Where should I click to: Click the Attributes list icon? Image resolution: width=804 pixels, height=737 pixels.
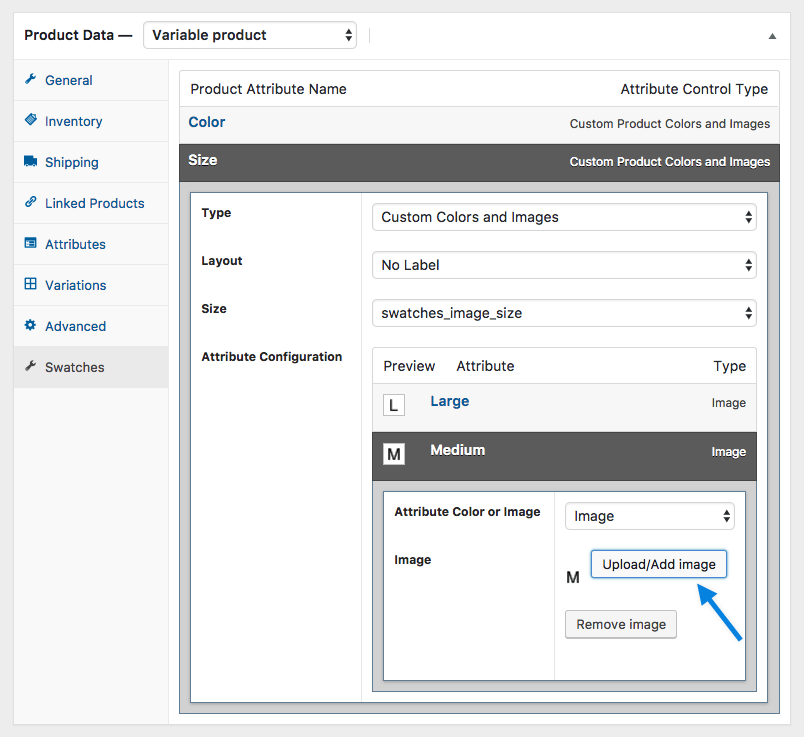coord(30,244)
